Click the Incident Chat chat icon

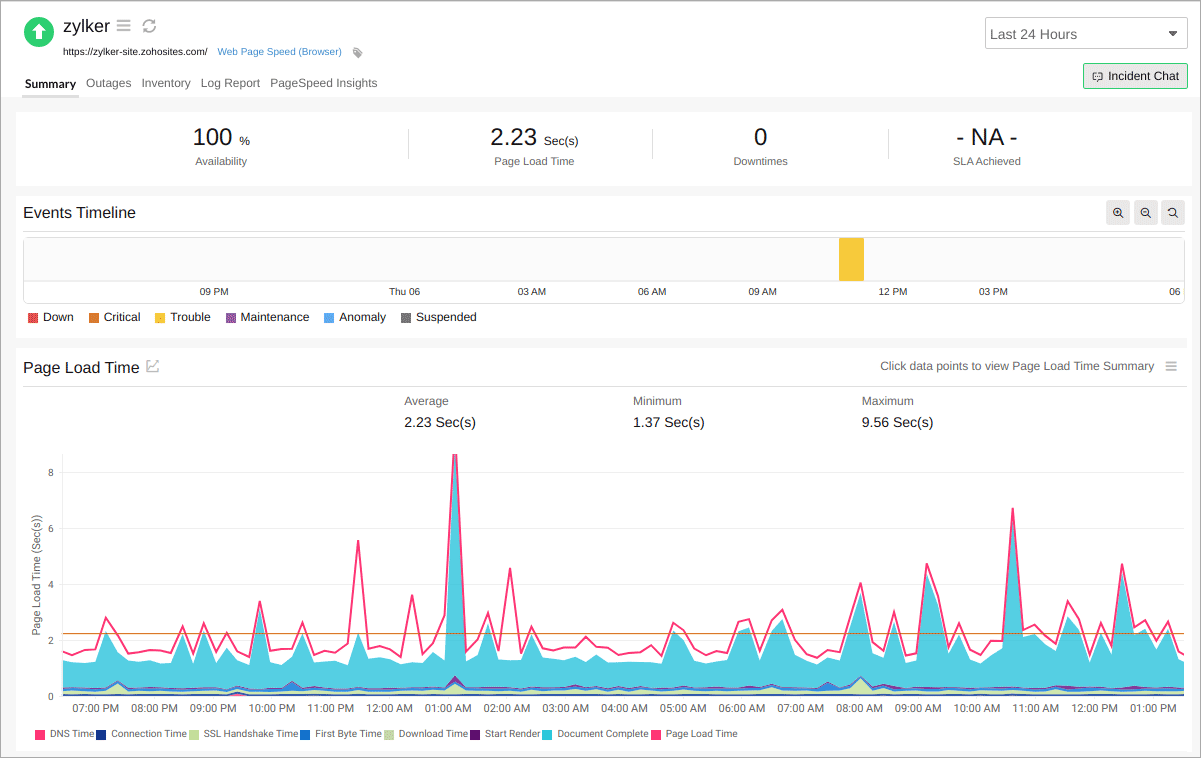[1097, 76]
